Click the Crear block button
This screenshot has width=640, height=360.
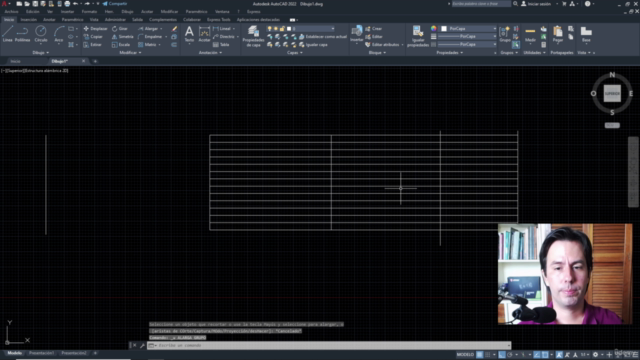click(374, 29)
